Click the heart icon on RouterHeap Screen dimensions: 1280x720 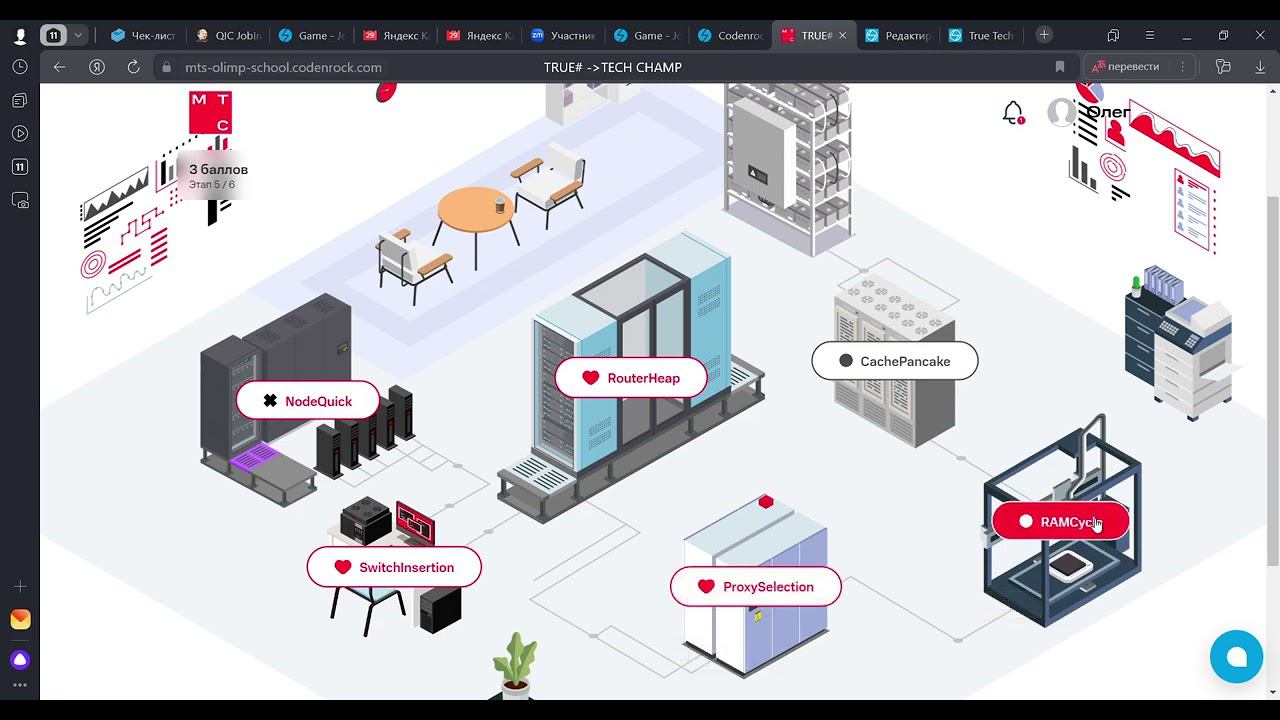point(590,378)
